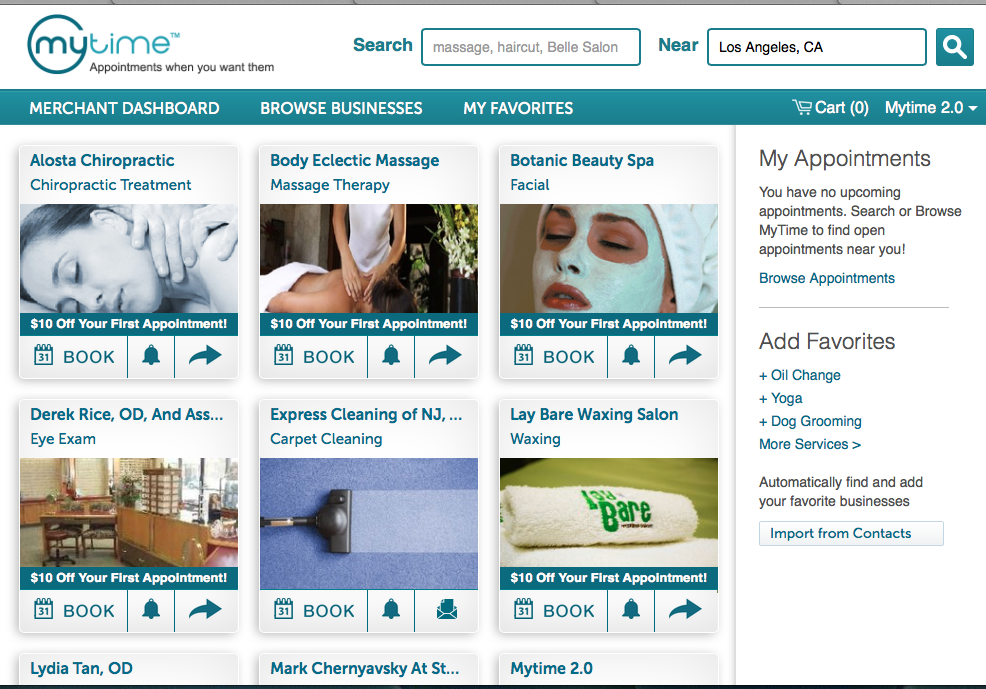Open the Mytime 2.0 account dropdown

click(x=931, y=107)
